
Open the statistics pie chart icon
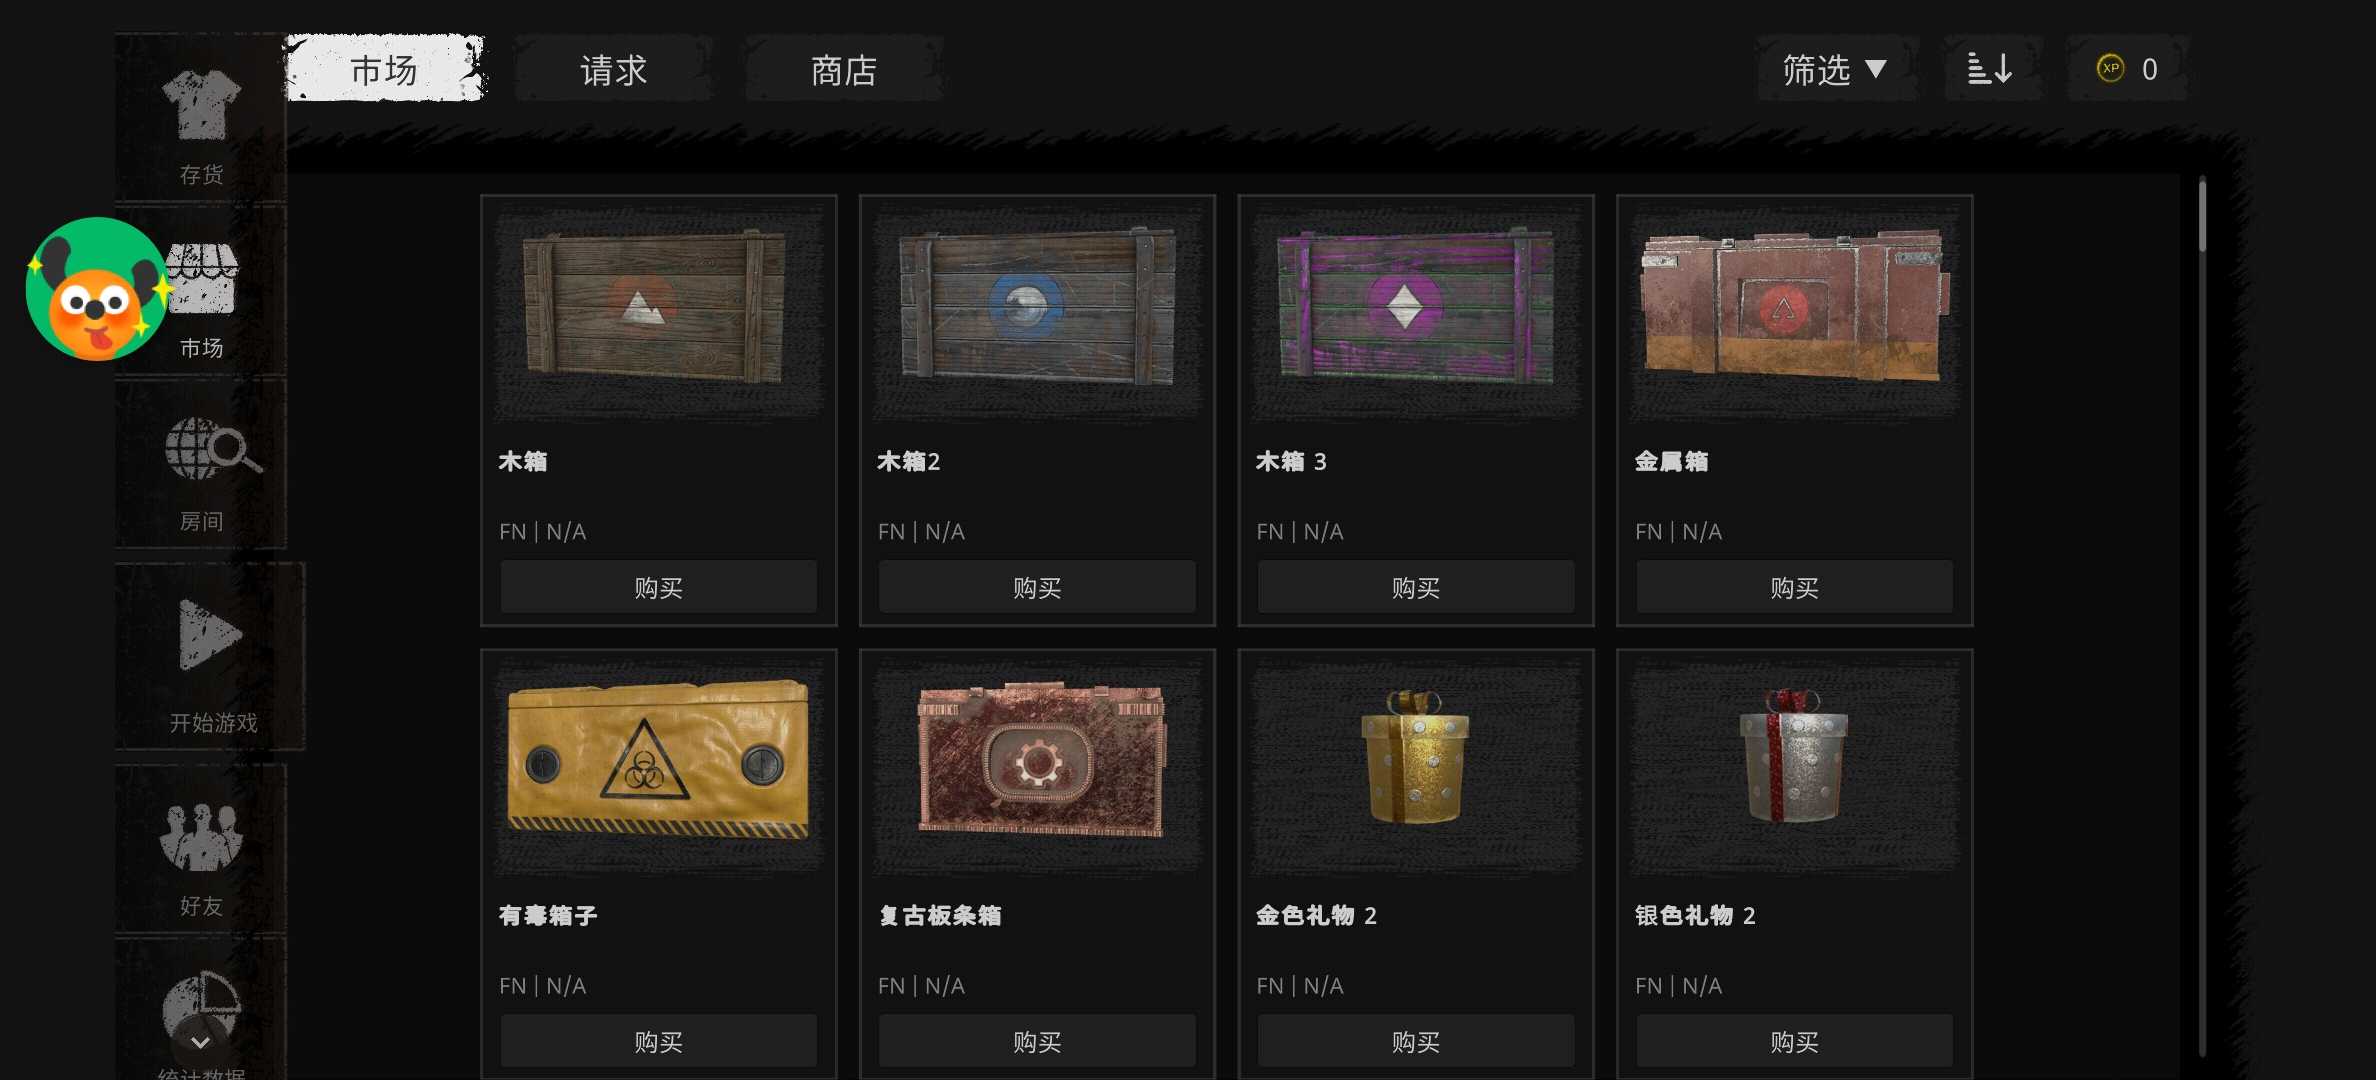point(203,1005)
